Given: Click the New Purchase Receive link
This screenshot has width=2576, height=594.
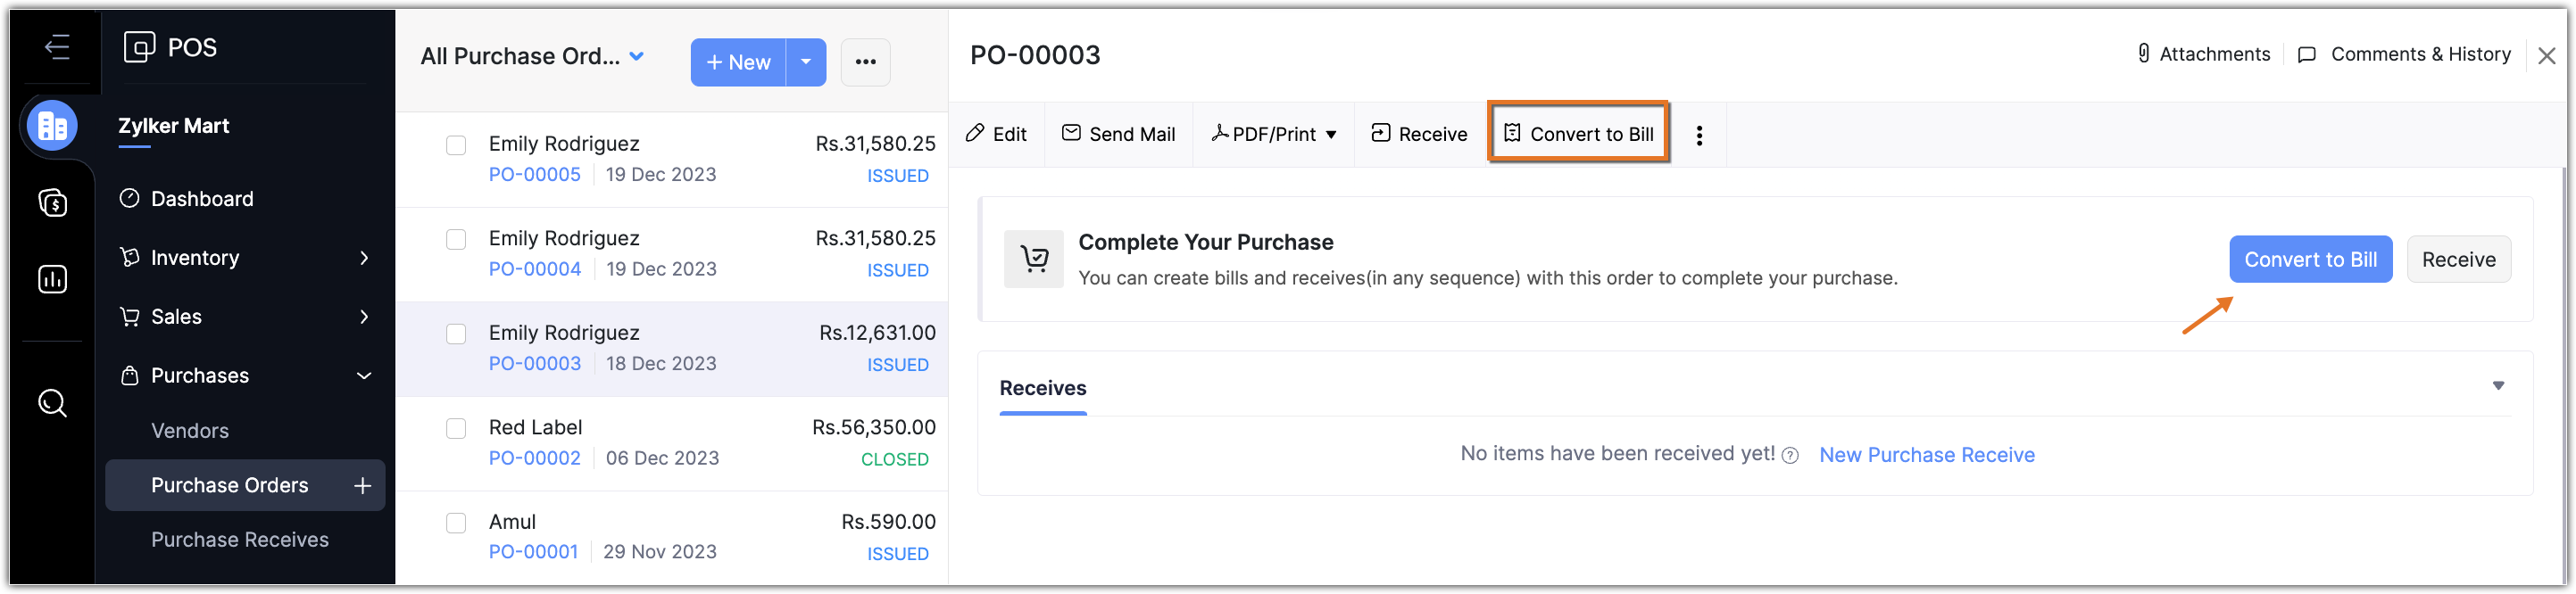Looking at the screenshot, I should coord(1926,455).
